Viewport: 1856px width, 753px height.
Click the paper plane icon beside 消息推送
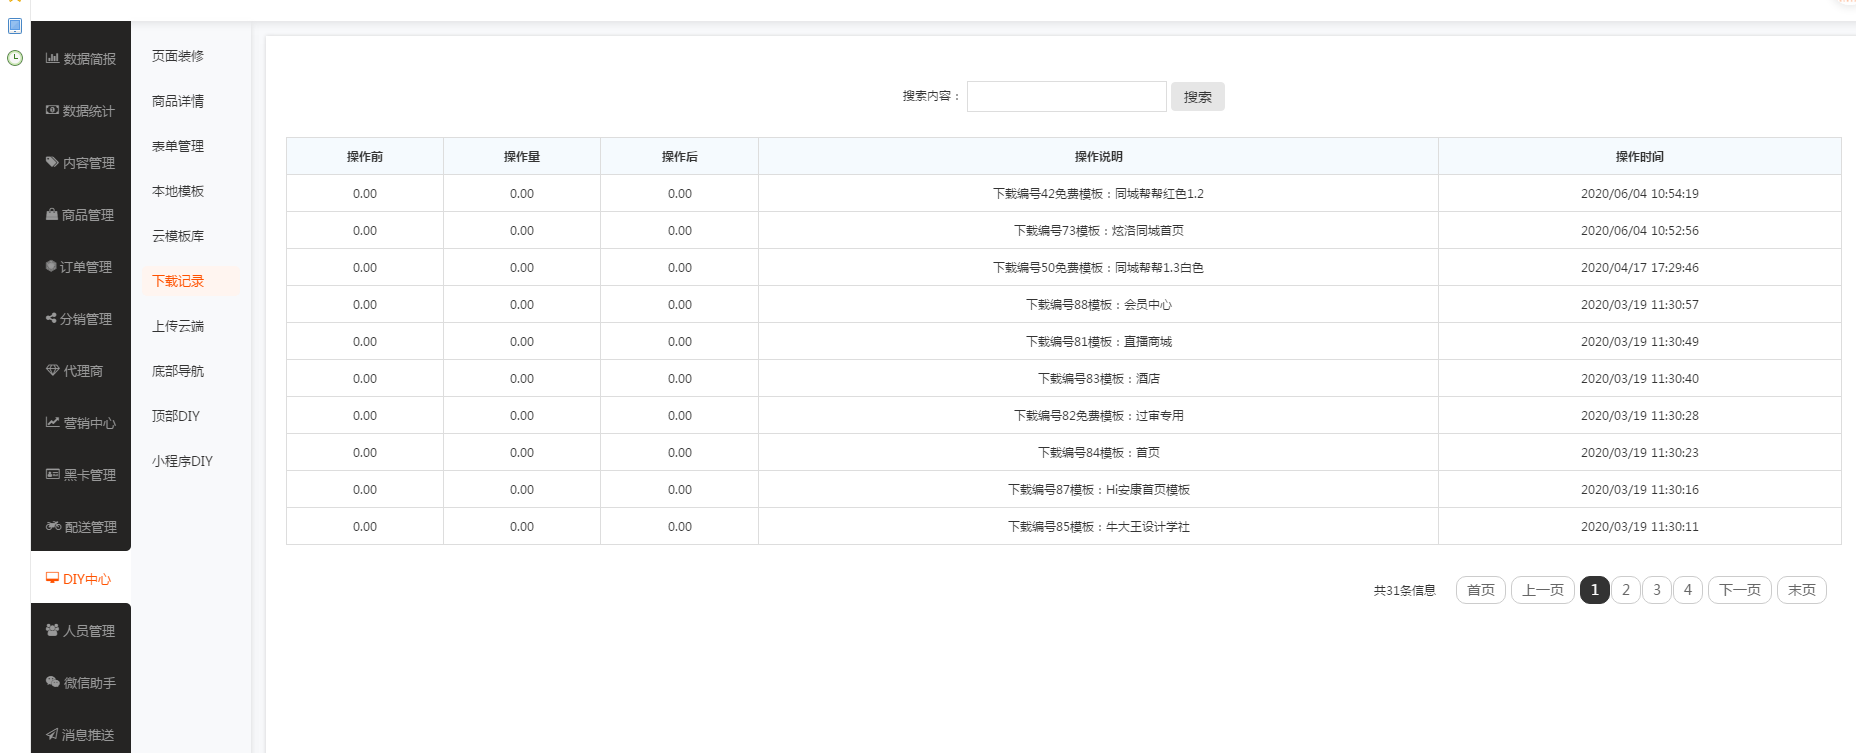[x=52, y=735]
